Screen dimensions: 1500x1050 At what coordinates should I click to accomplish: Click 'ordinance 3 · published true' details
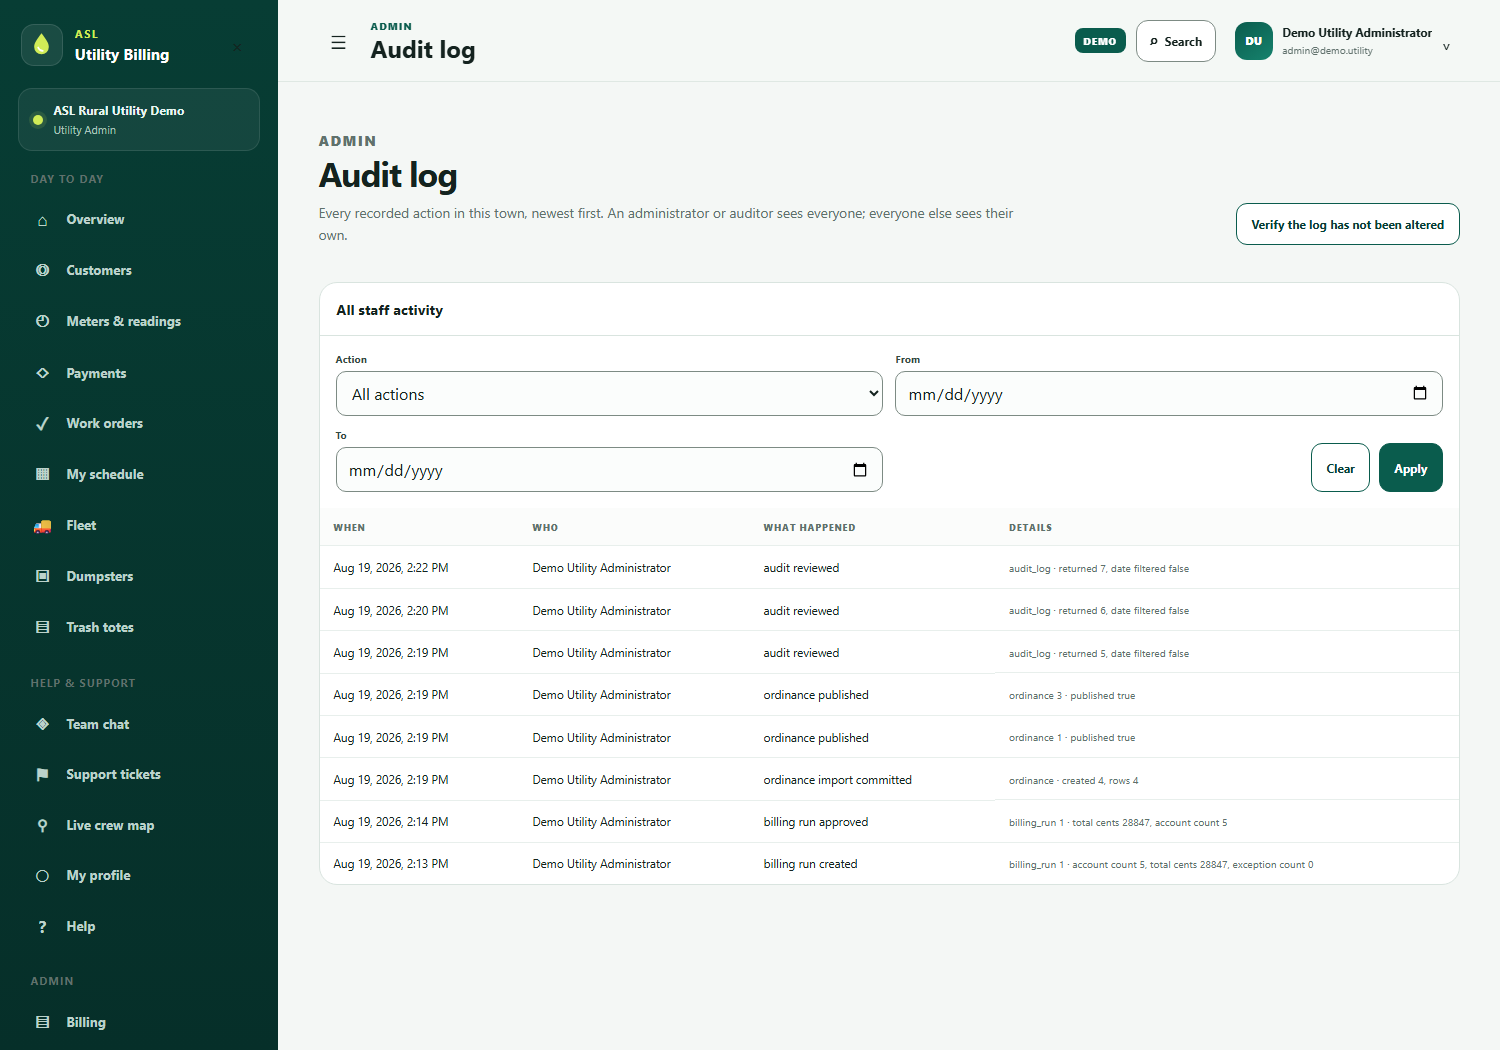[1071, 696]
